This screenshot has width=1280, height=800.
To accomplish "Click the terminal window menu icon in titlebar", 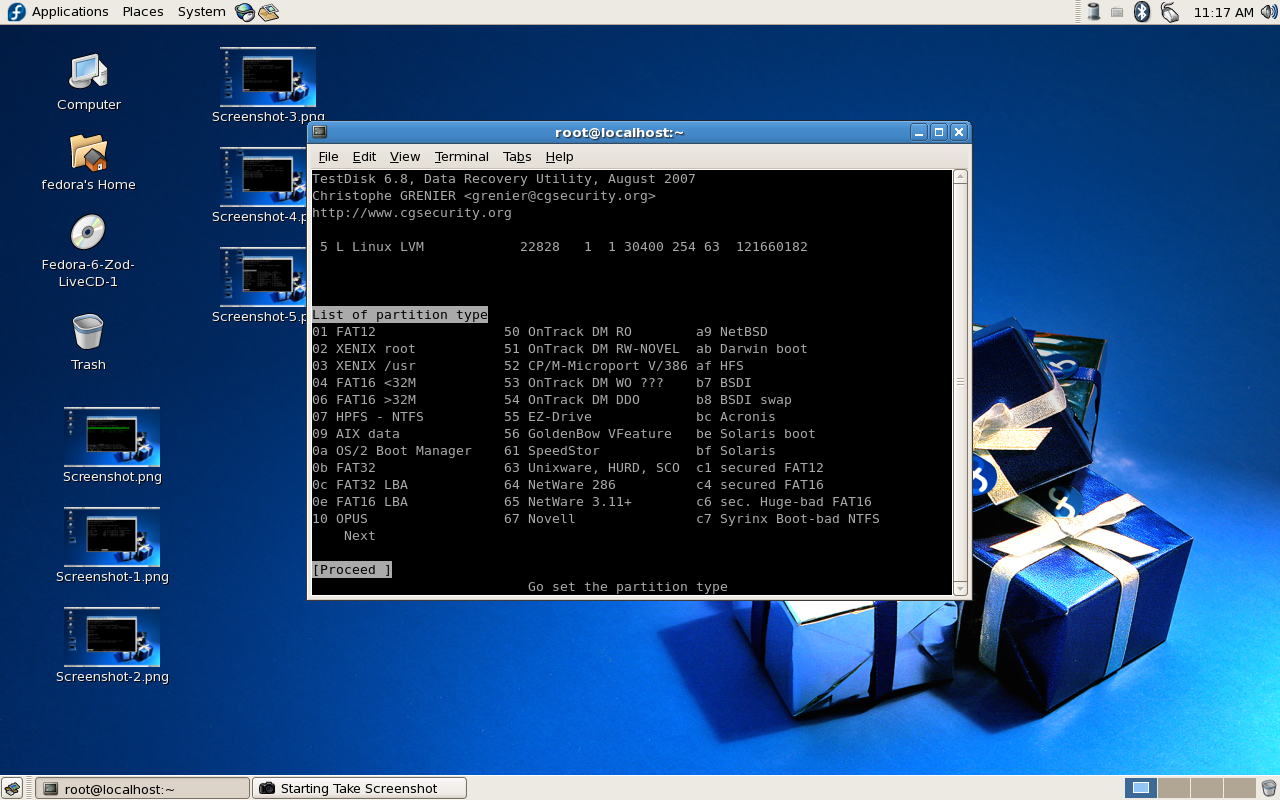I will 320,132.
